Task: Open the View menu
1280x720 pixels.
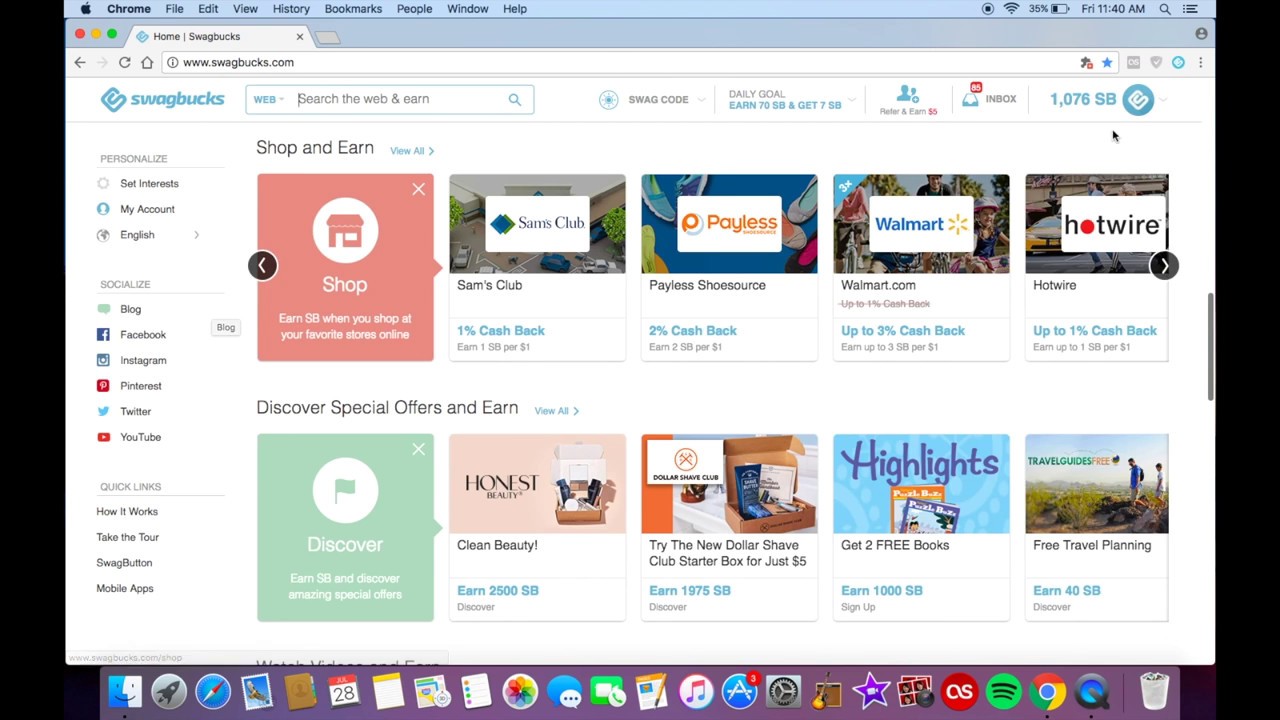Action: (x=245, y=9)
